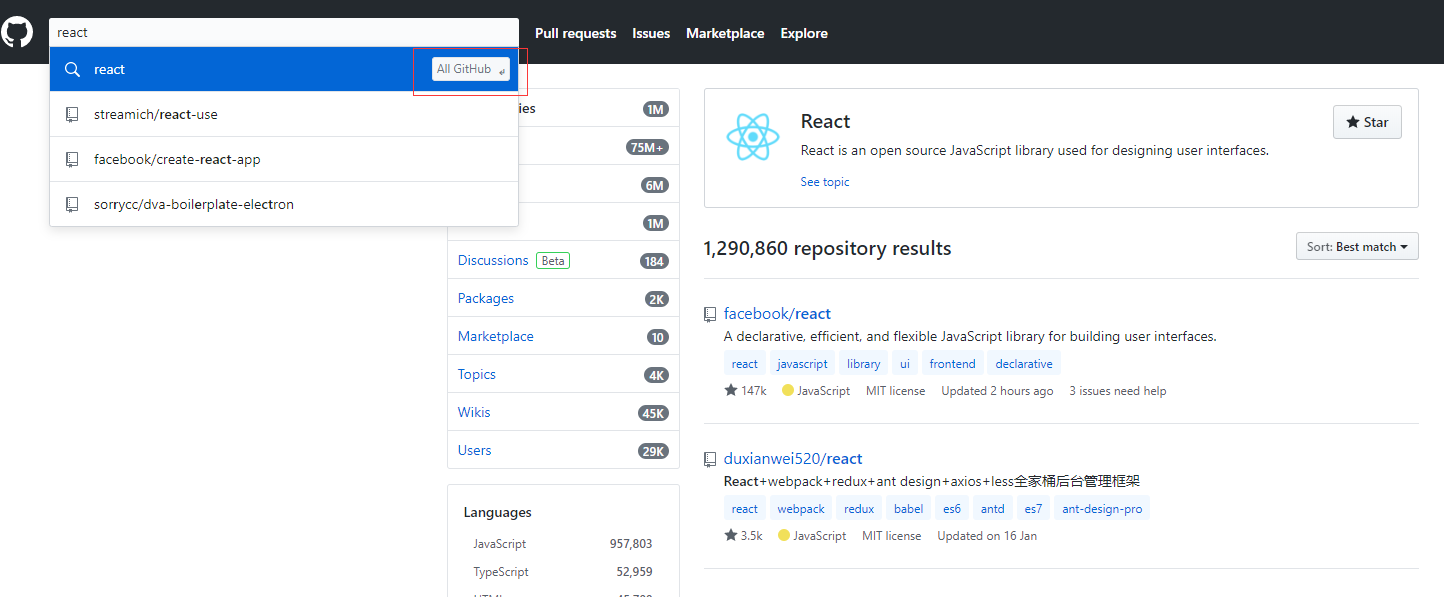Screen dimensions: 1444x597
Task: Click the frontend topic tag
Action: [x=952, y=364]
